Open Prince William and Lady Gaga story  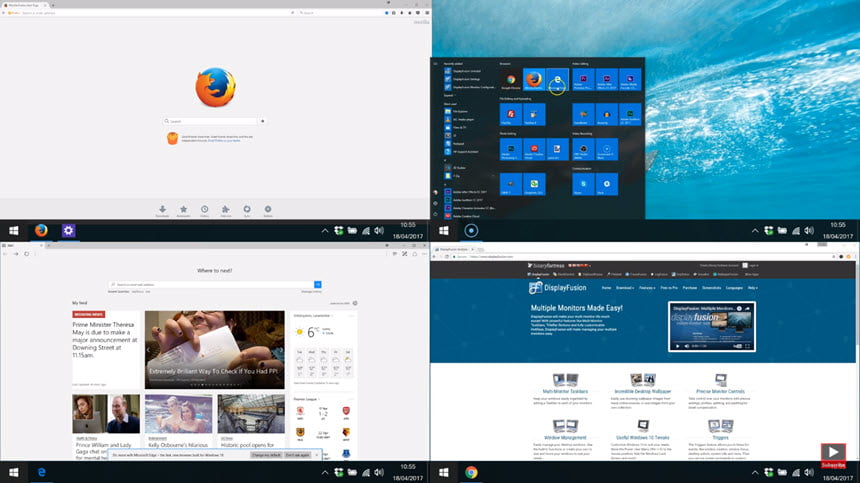click(106, 428)
